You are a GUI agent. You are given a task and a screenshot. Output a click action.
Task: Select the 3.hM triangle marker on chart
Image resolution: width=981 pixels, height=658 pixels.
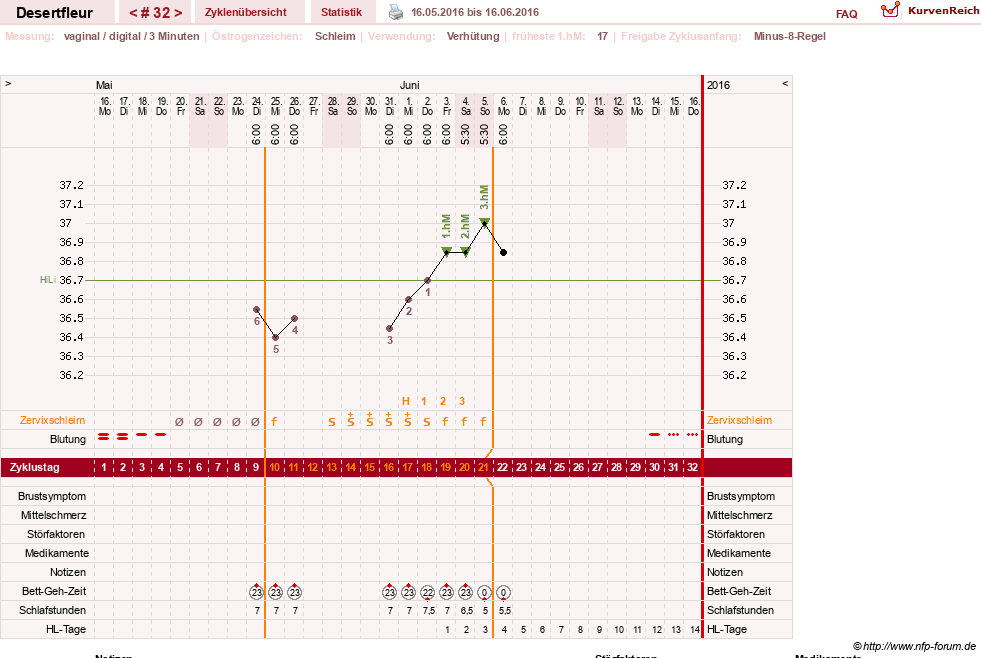click(484, 221)
